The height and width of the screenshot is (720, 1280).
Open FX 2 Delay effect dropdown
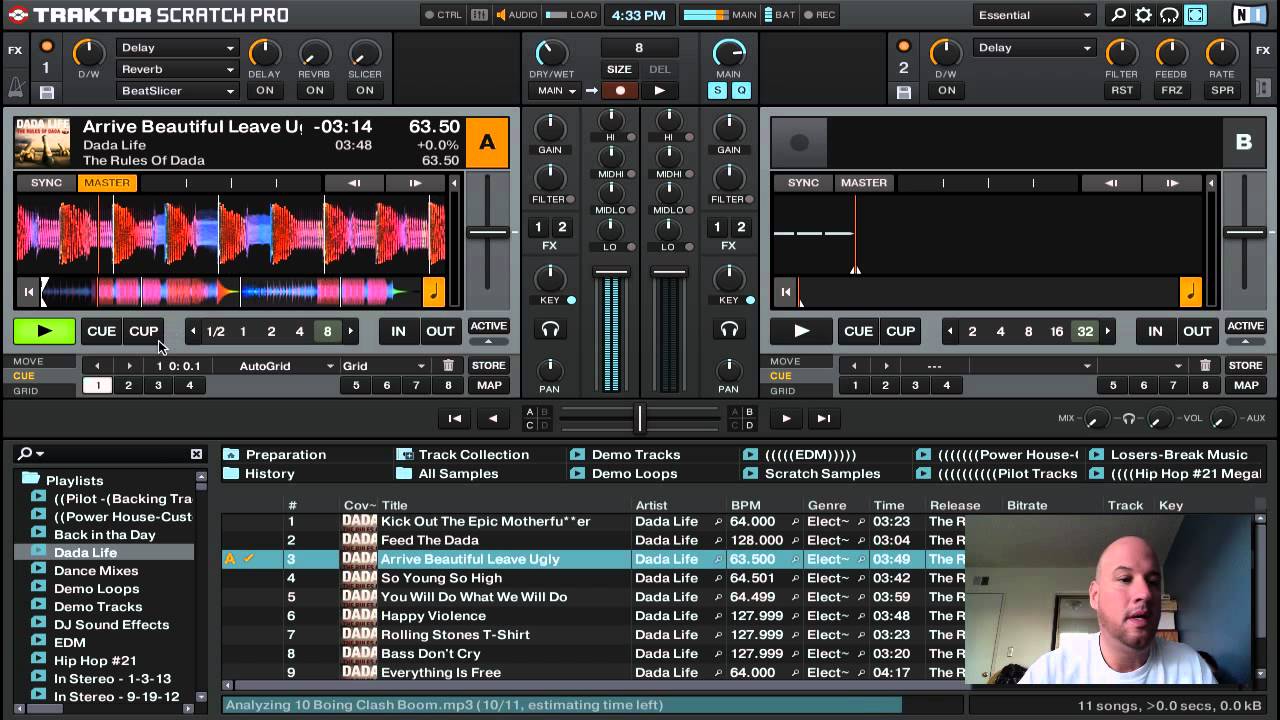click(x=1034, y=48)
